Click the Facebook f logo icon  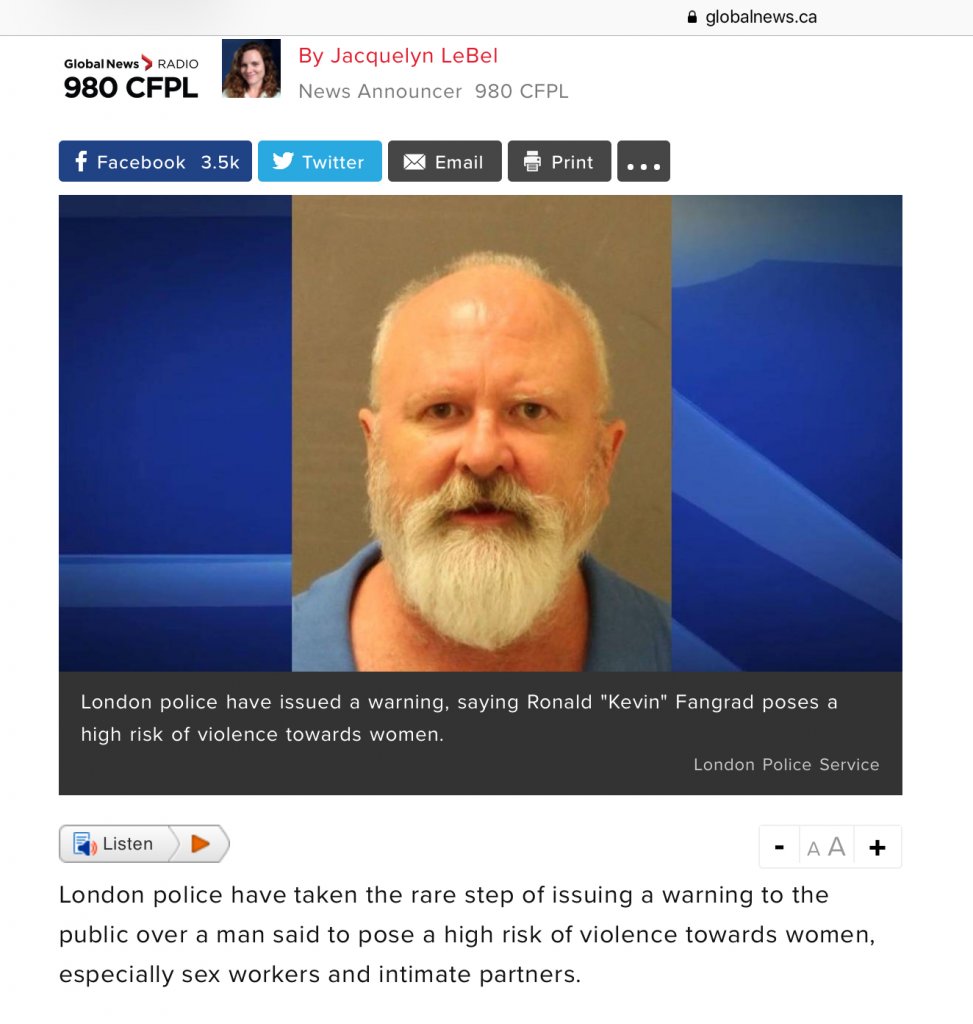click(80, 161)
